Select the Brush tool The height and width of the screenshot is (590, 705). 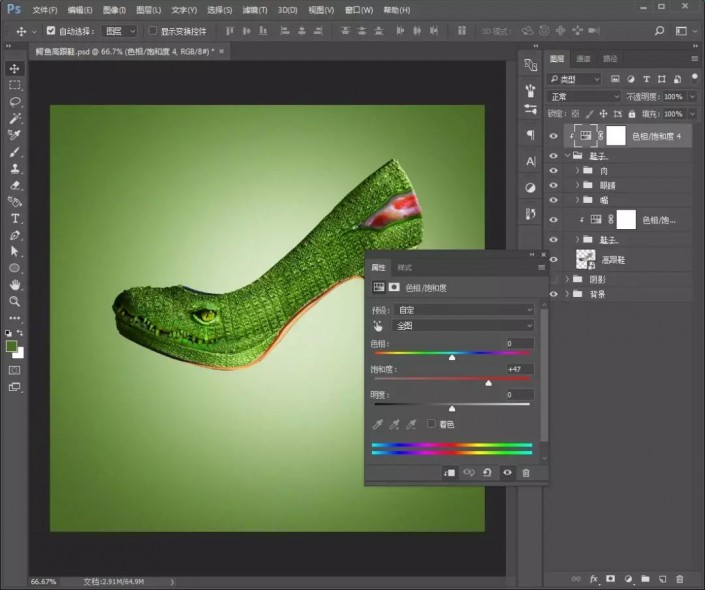14,152
